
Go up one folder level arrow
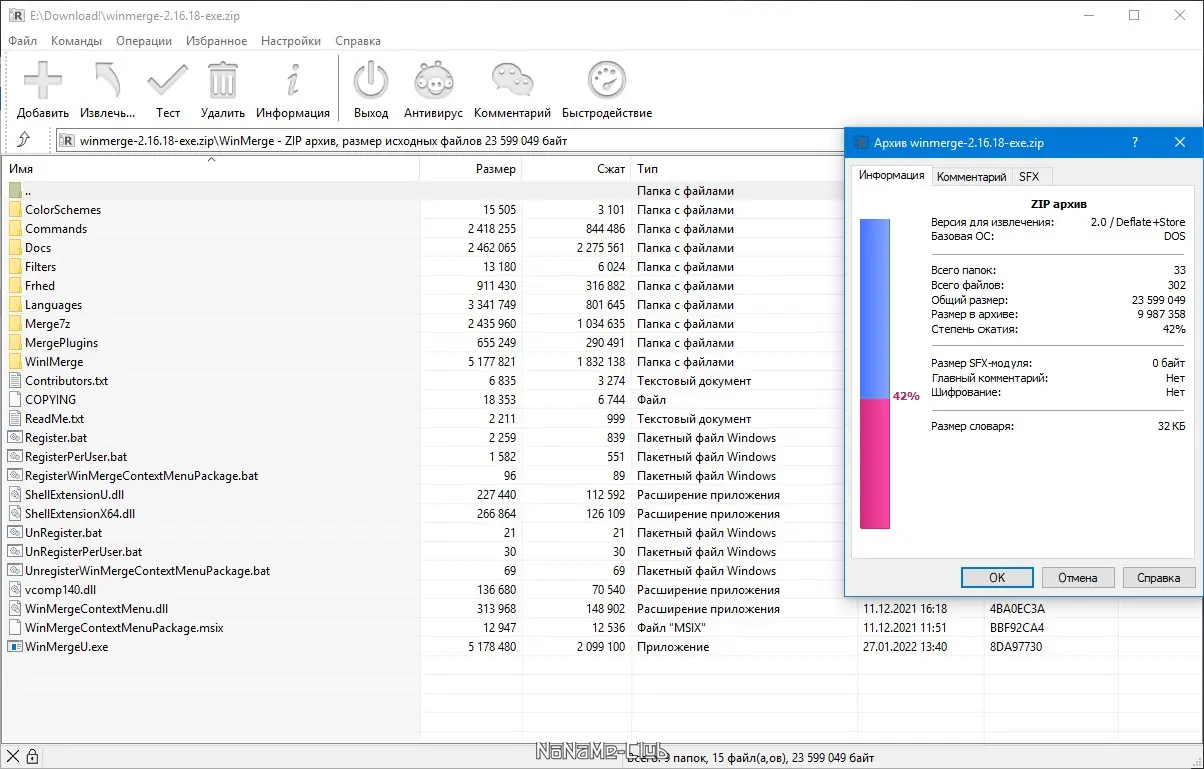(x=24, y=140)
